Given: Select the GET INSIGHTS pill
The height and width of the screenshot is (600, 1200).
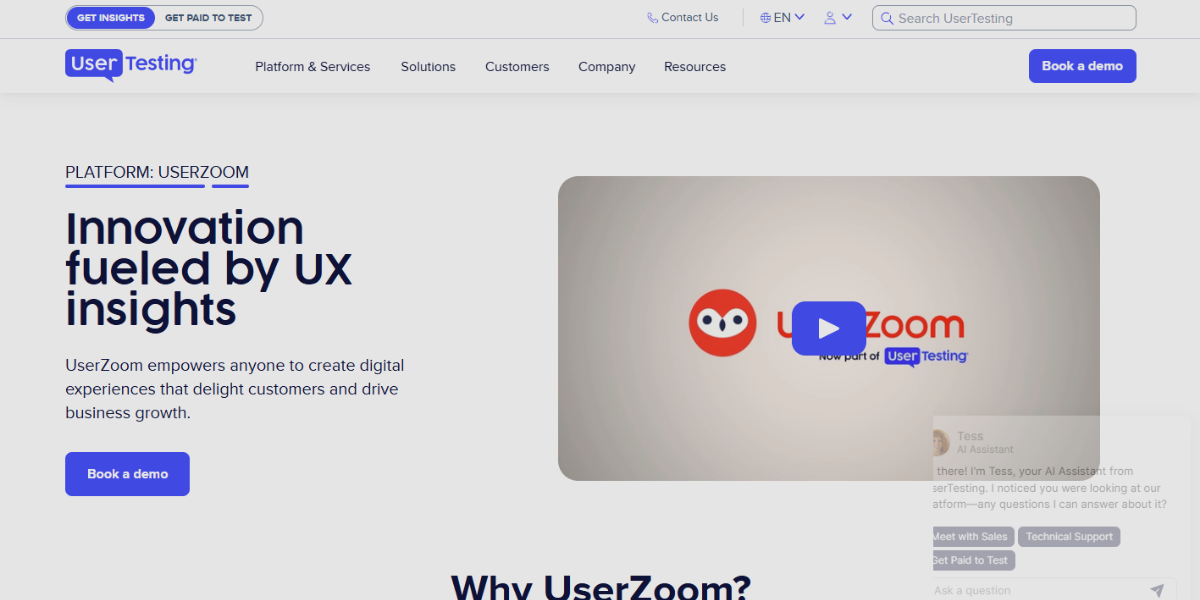Looking at the screenshot, I should (110, 17).
